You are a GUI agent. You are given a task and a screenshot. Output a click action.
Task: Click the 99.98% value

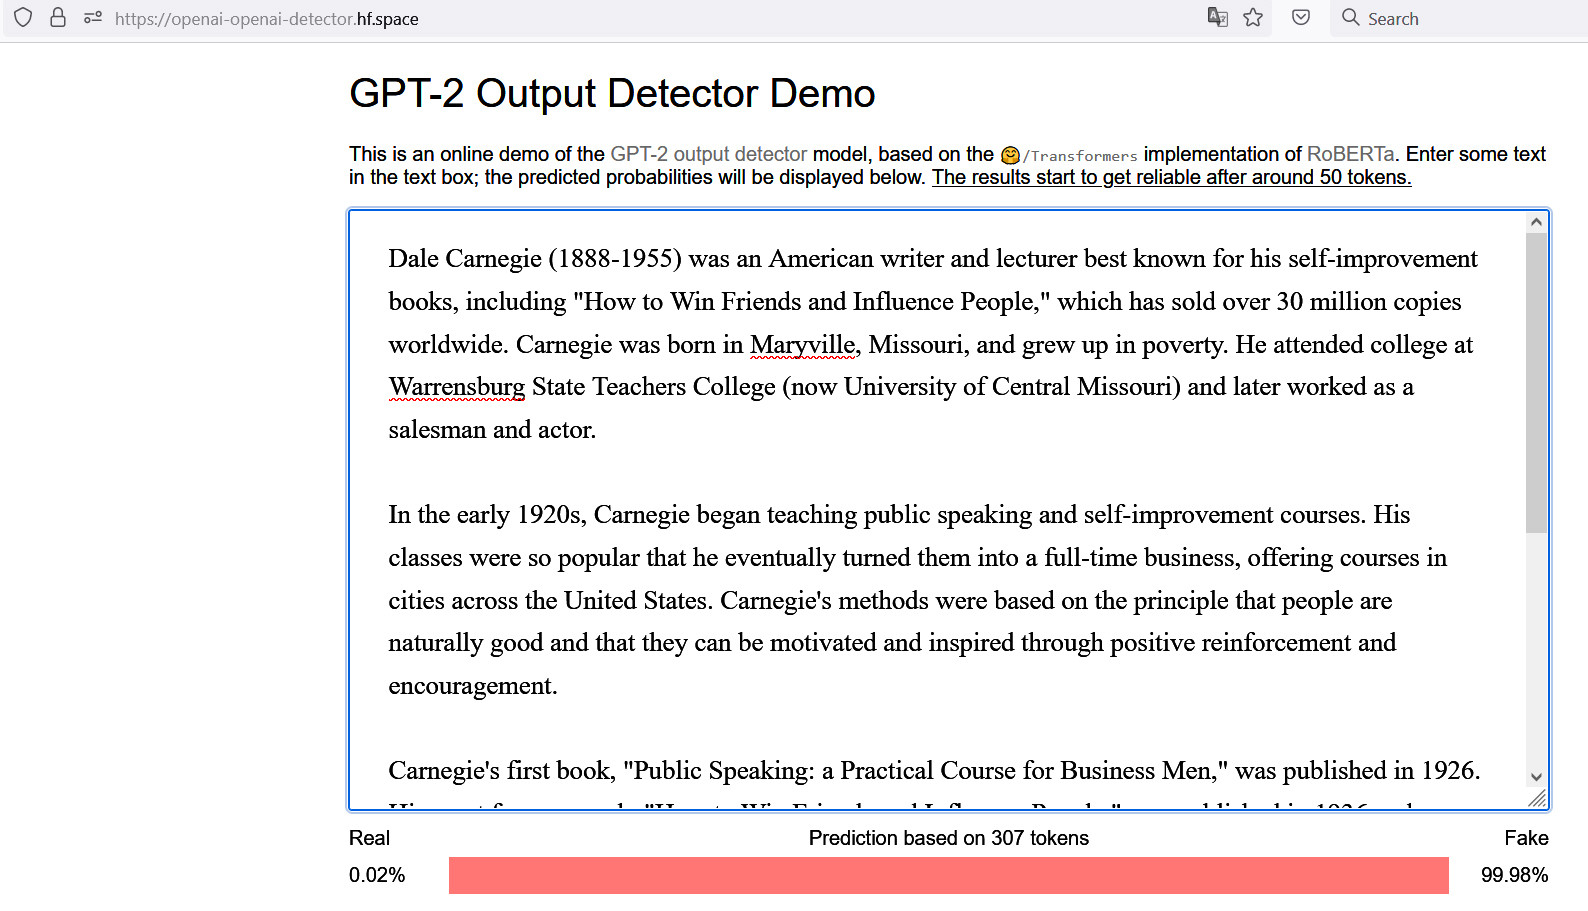click(1514, 875)
